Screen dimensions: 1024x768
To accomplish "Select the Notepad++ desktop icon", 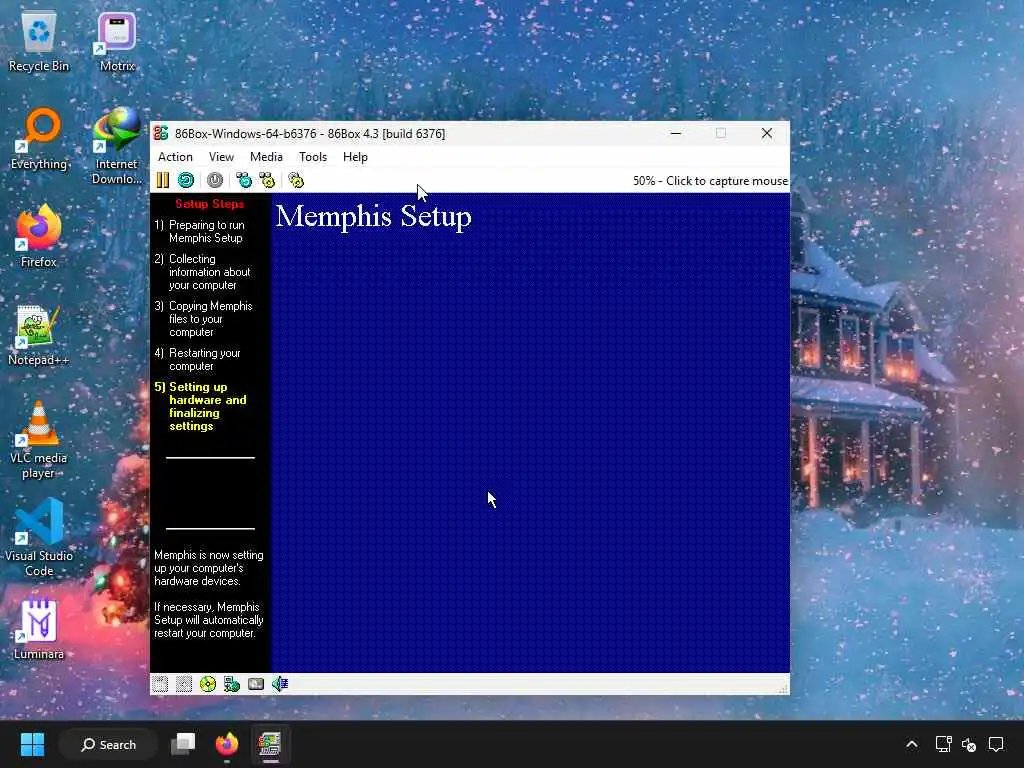I will tap(39, 336).
